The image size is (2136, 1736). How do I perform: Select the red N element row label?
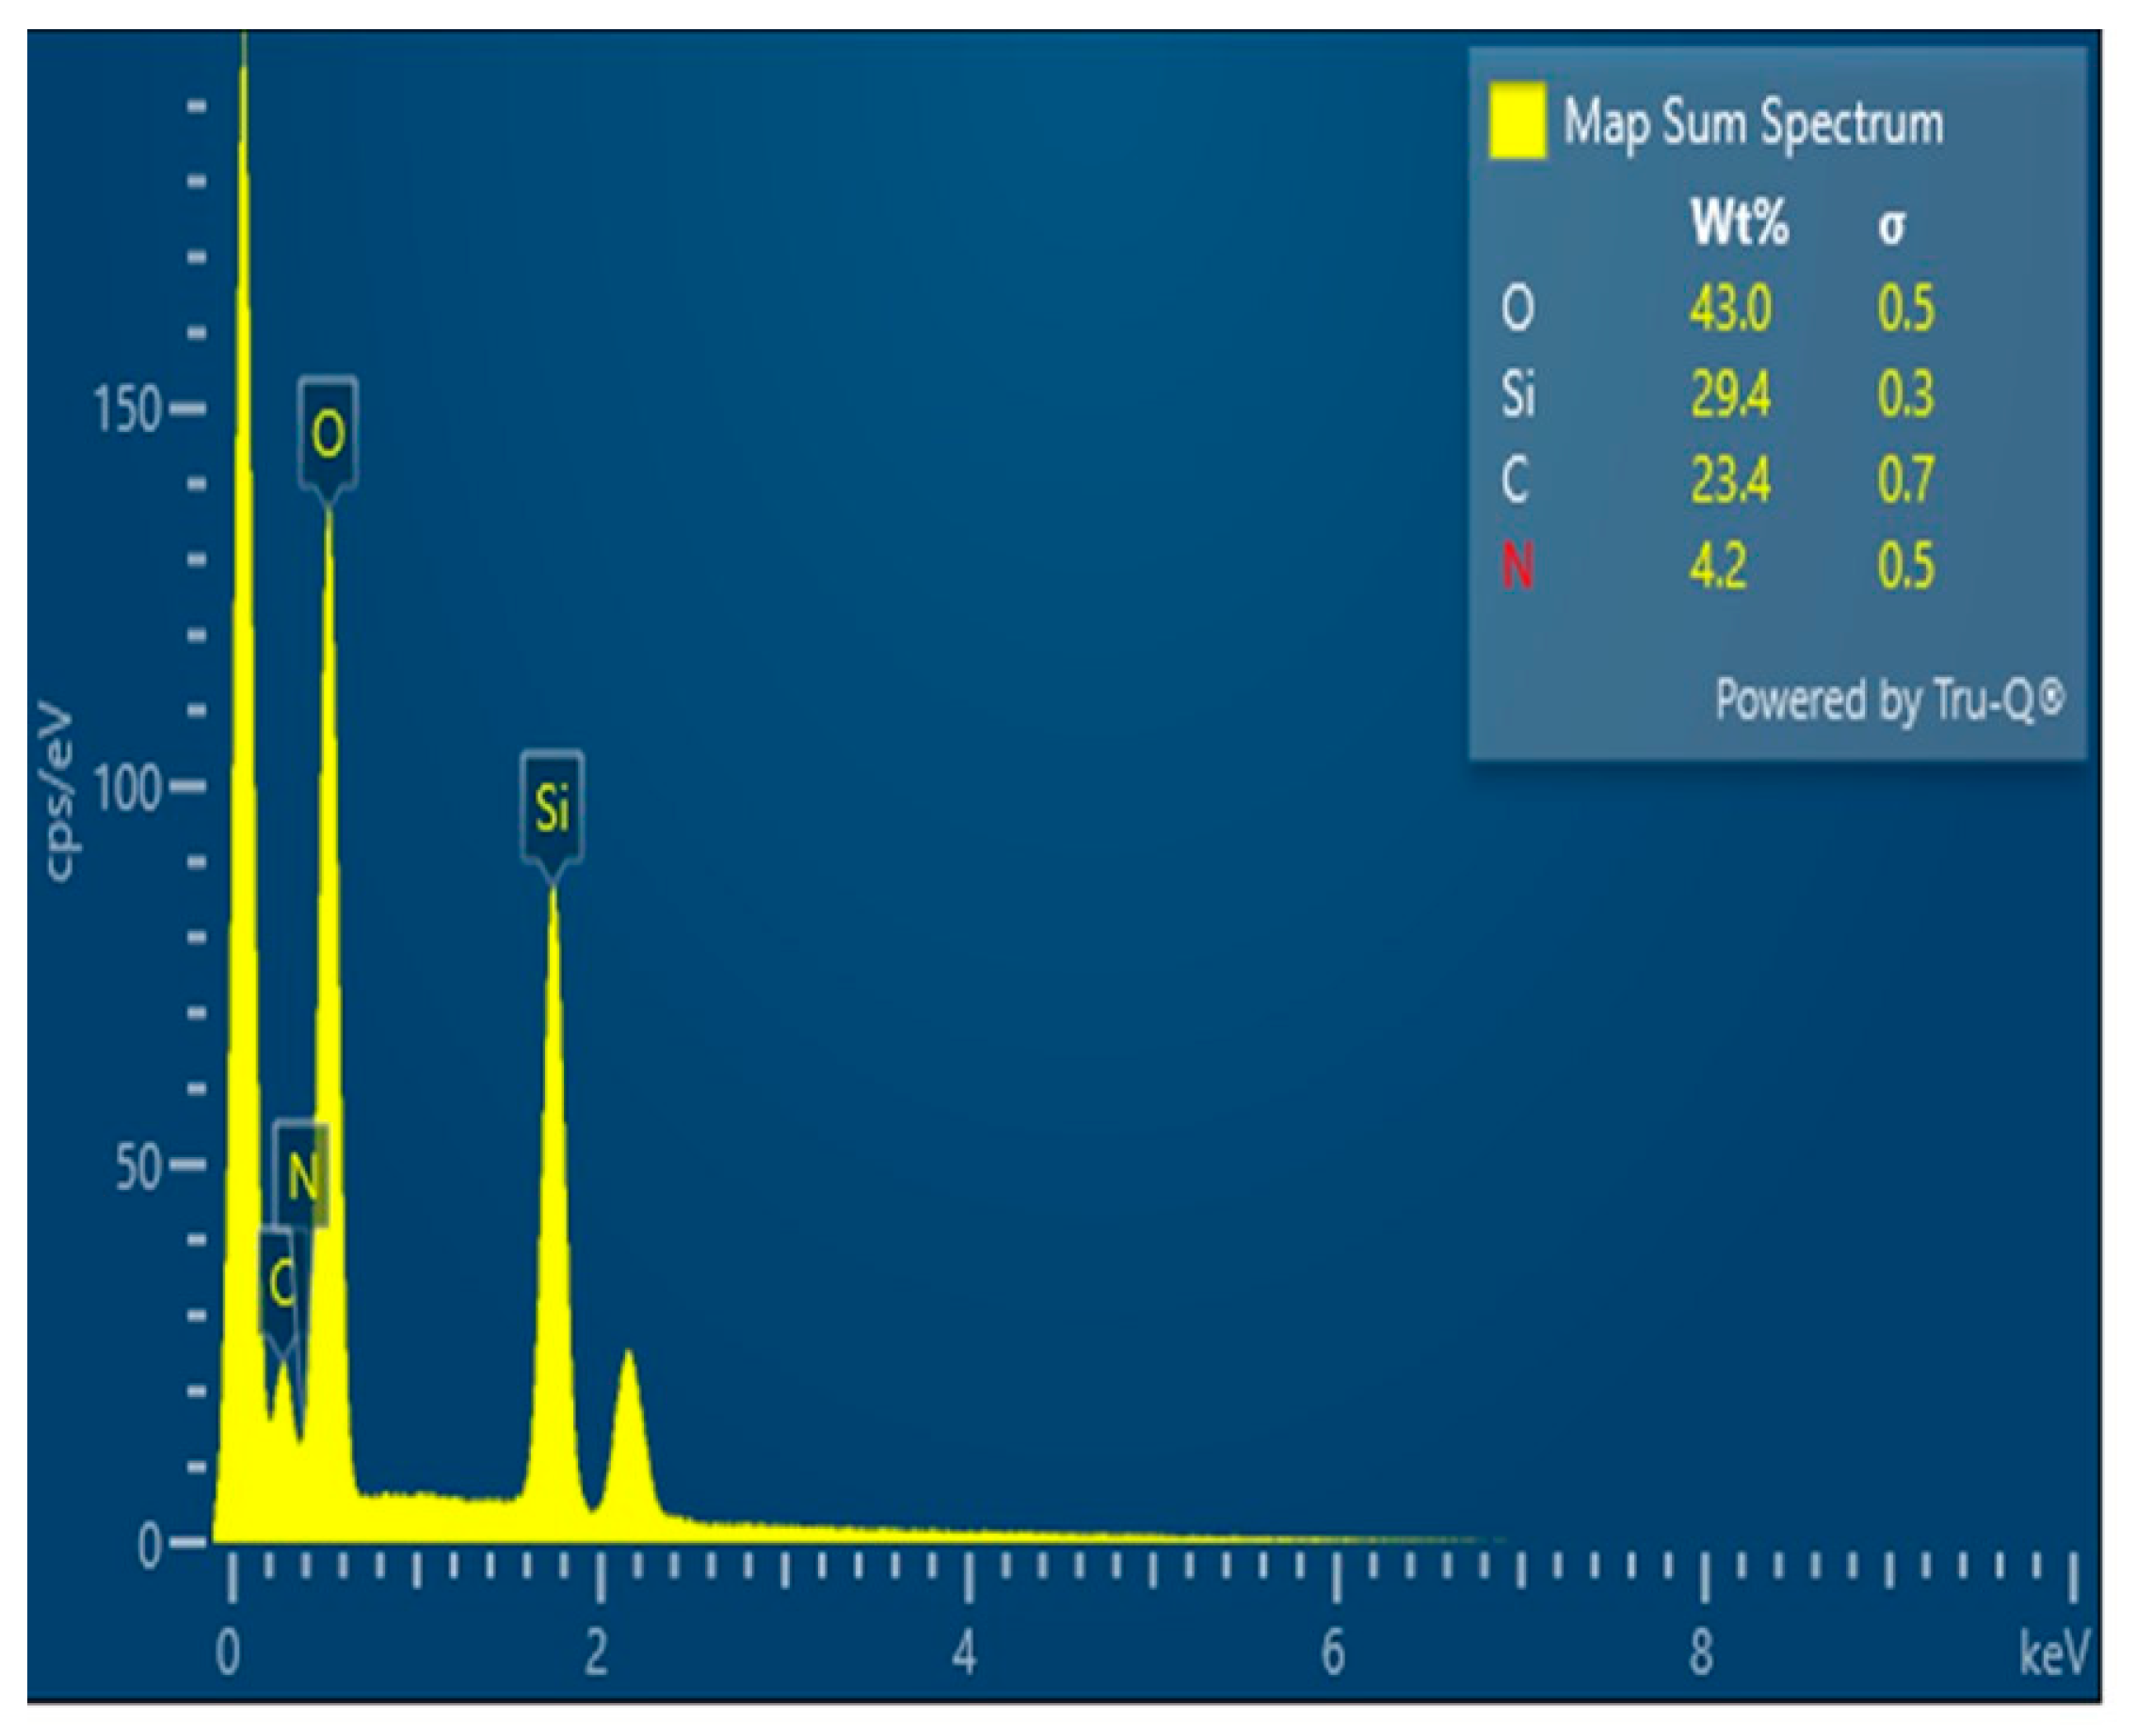1517,567
